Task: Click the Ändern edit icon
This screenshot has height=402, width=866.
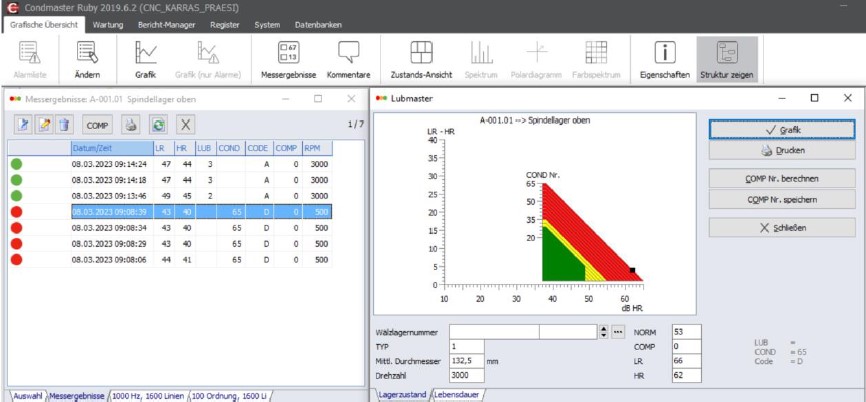Action: tap(87, 59)
